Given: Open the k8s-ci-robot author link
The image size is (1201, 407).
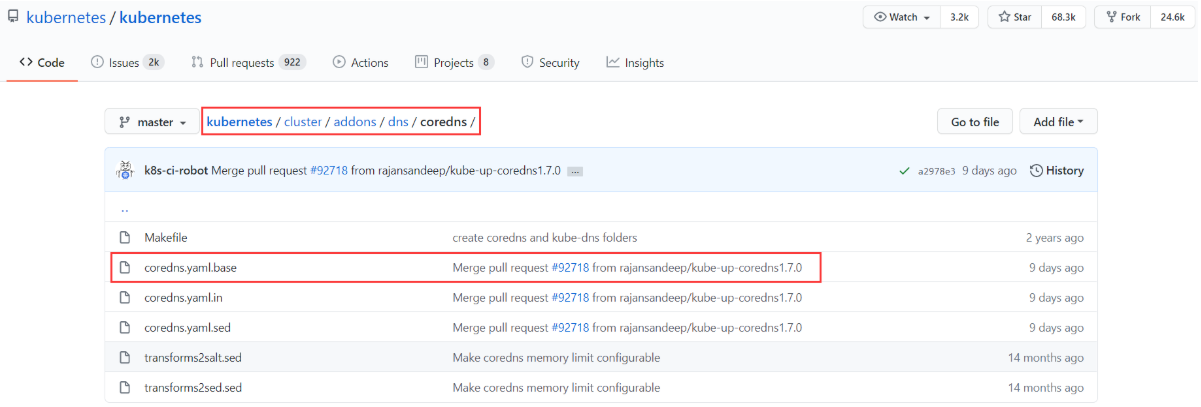Looking at the screenshot, I should [x=176, y=171].
